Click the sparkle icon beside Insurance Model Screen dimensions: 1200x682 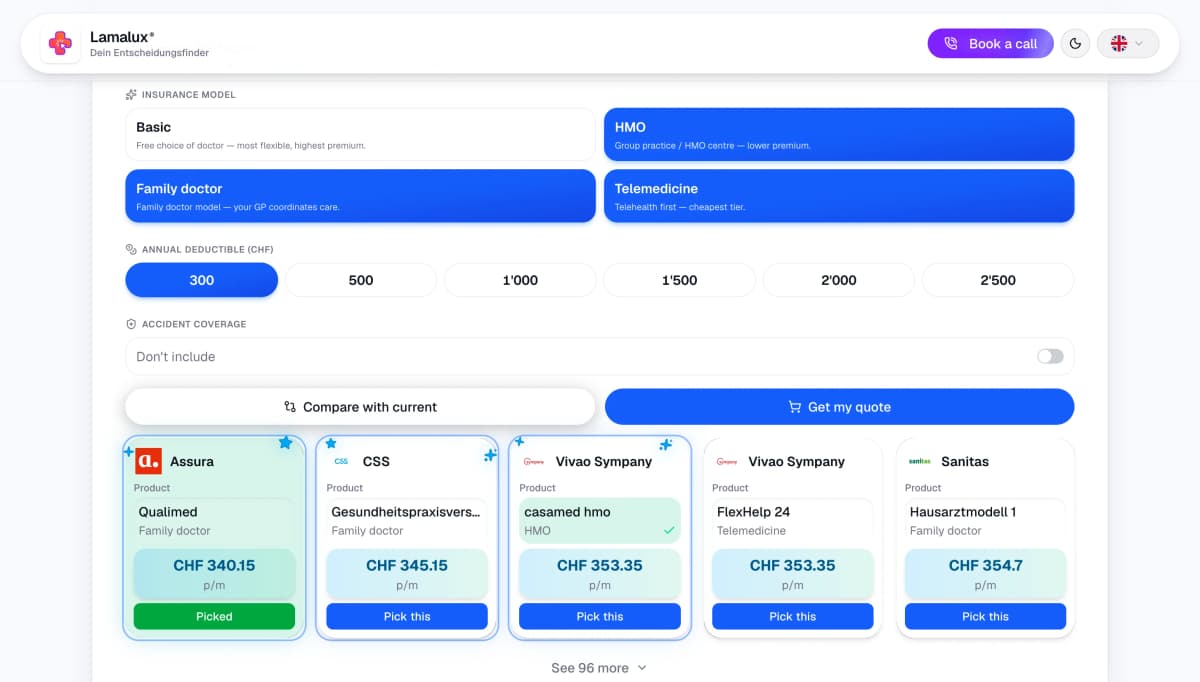(131, 95)
